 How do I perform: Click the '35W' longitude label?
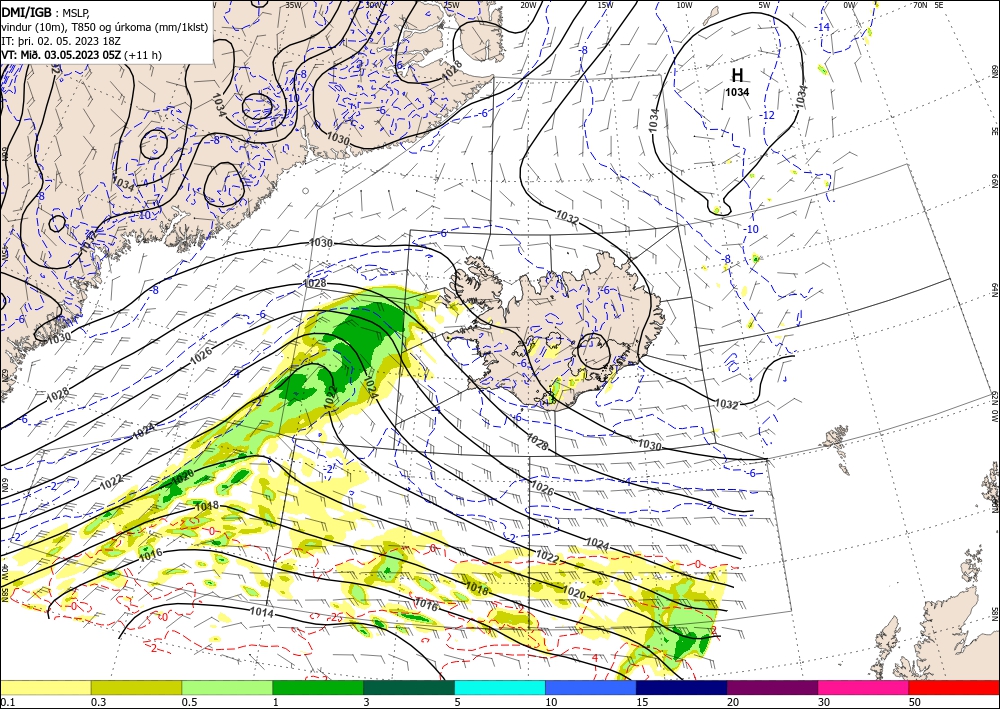pyautogui.click(x=293, y=5)
